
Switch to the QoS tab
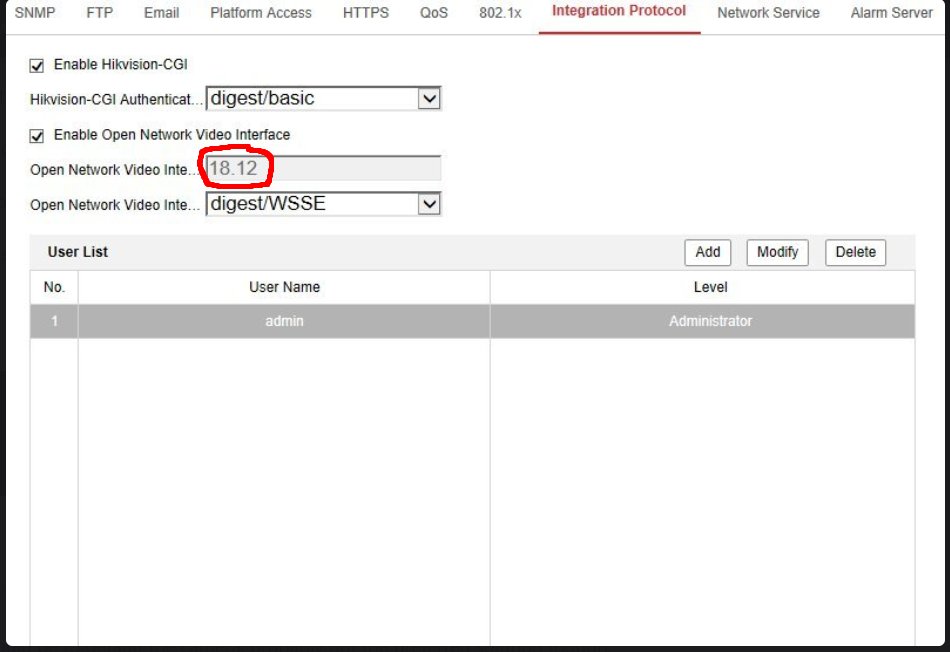point(434,13)
